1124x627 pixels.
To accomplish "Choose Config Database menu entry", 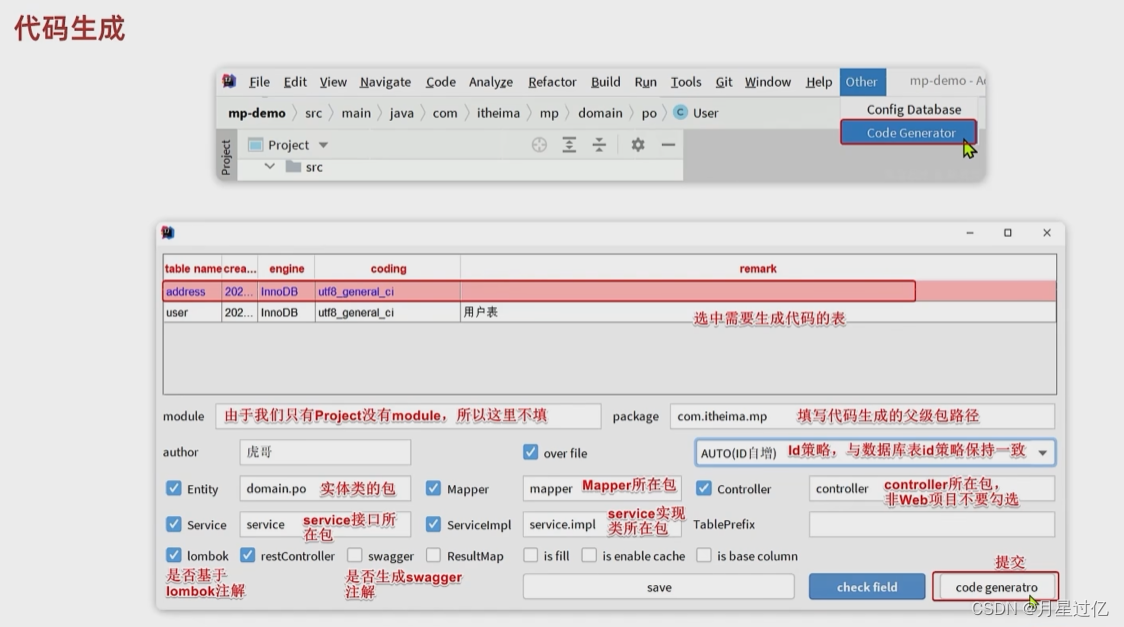I will tap(913, 109).
